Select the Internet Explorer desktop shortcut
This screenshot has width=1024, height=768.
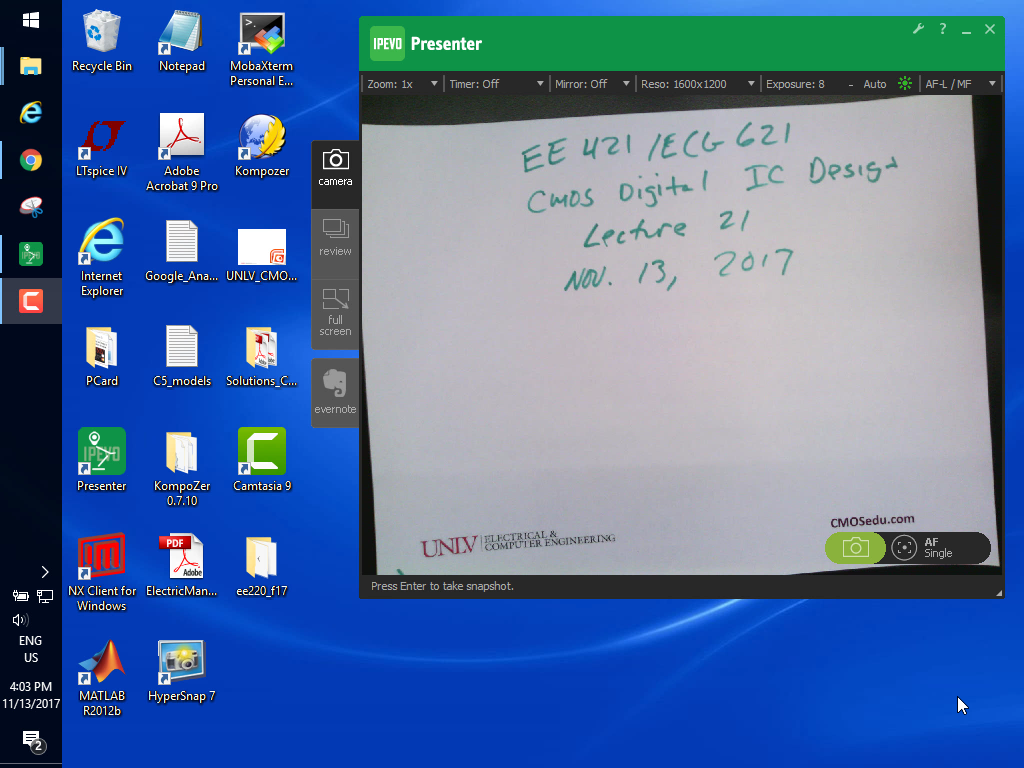[x=102, y=258]
